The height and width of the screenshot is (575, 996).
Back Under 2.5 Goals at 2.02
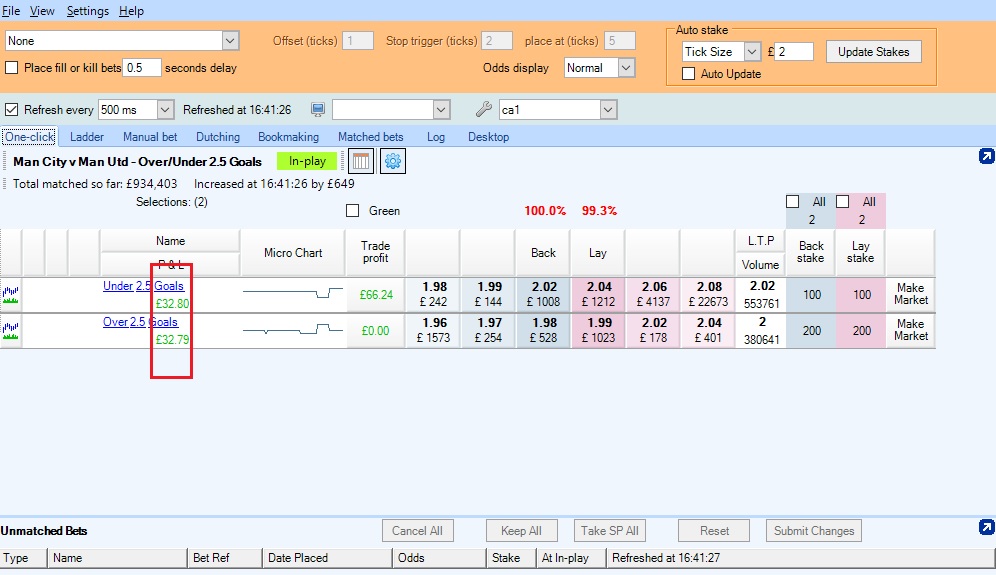[544, 294]
